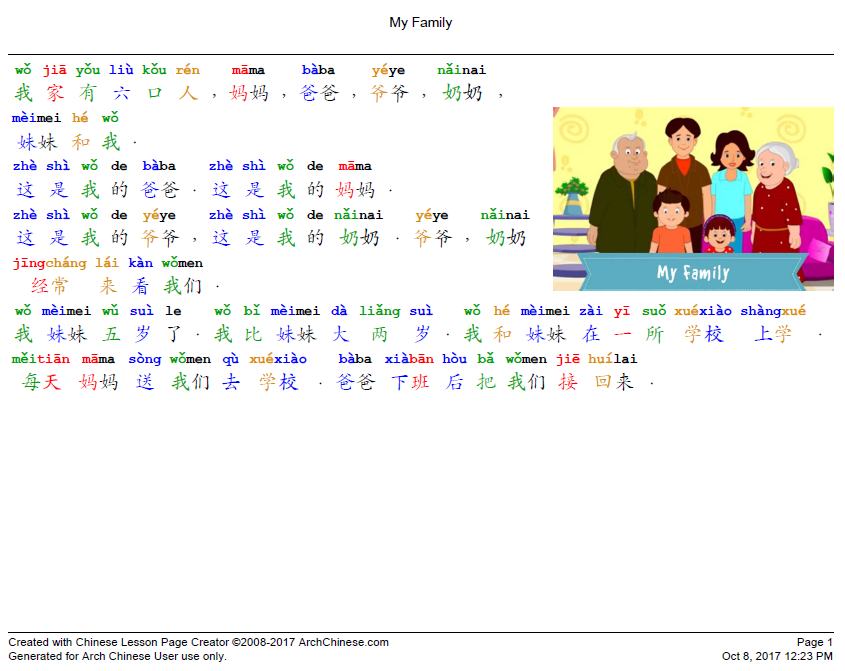Select the pinyin "jīngcháng" in the passage
This screenshot has width=845, height=671.
coord(49,263)
